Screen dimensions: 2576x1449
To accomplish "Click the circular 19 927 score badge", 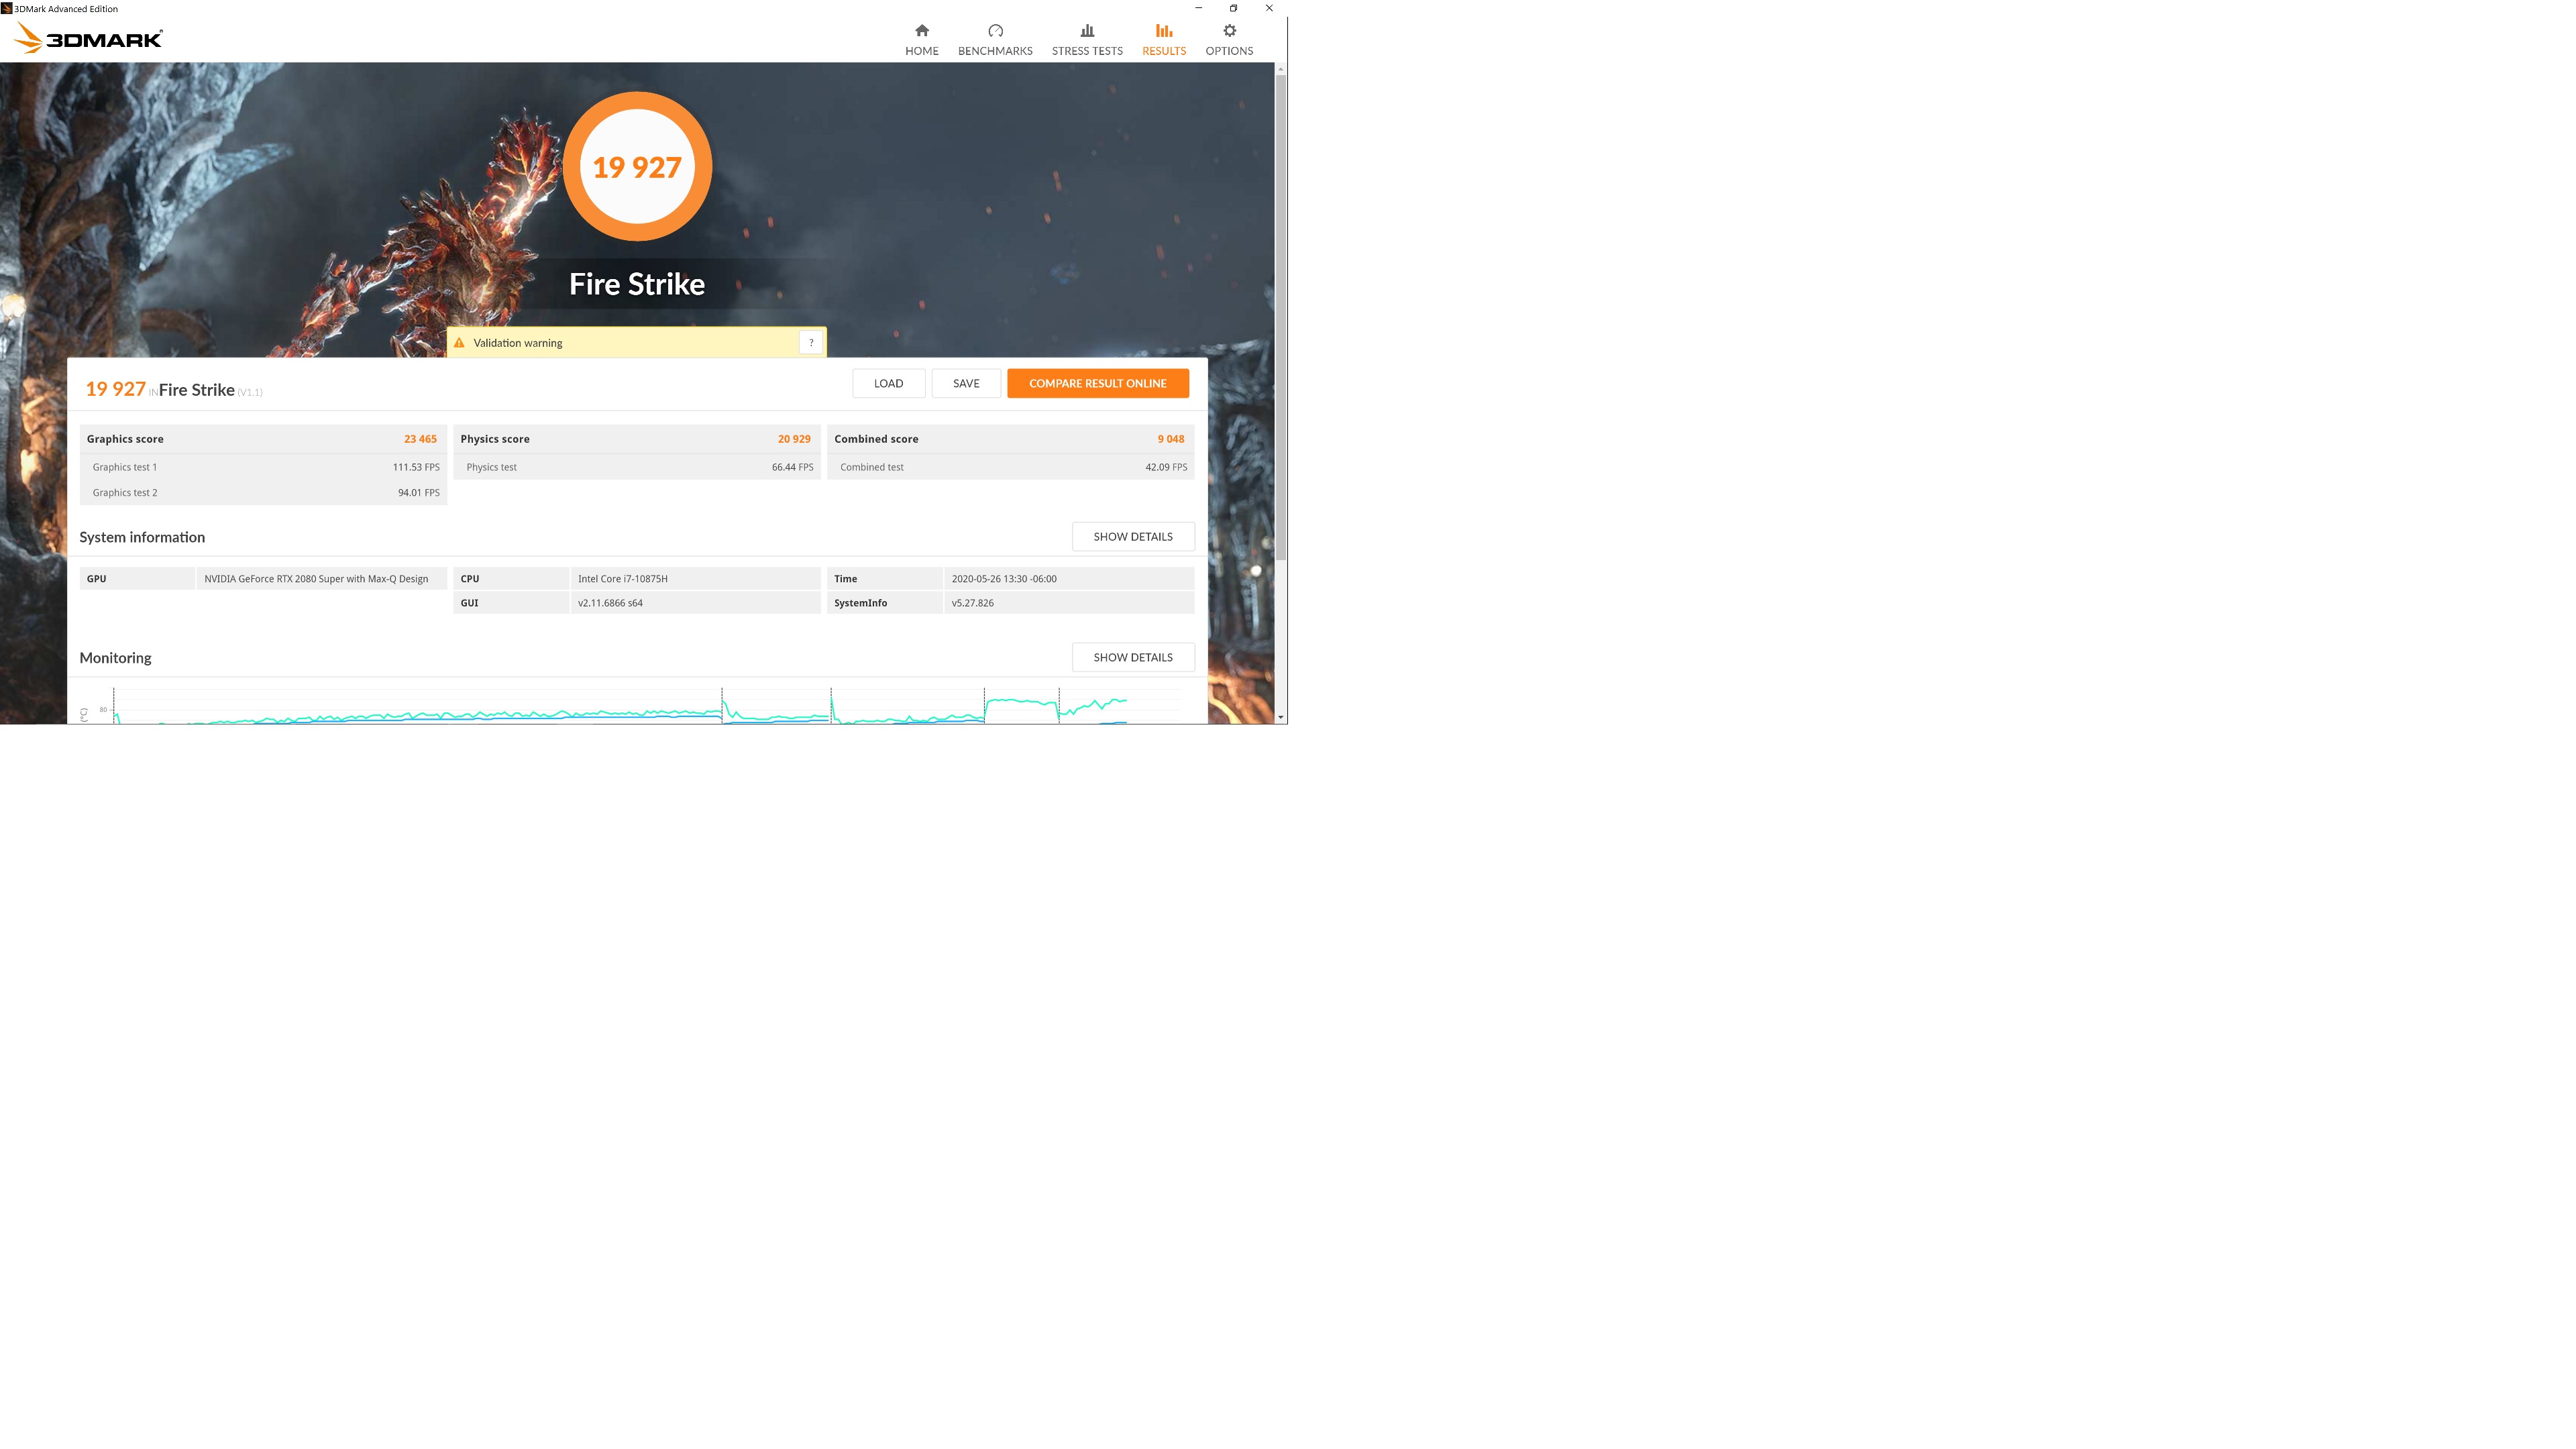I will click(x=637, y=166).
